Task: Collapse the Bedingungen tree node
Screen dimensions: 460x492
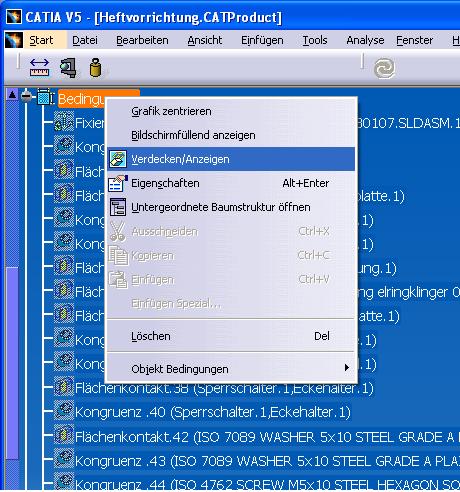Action: click(26, 97)
